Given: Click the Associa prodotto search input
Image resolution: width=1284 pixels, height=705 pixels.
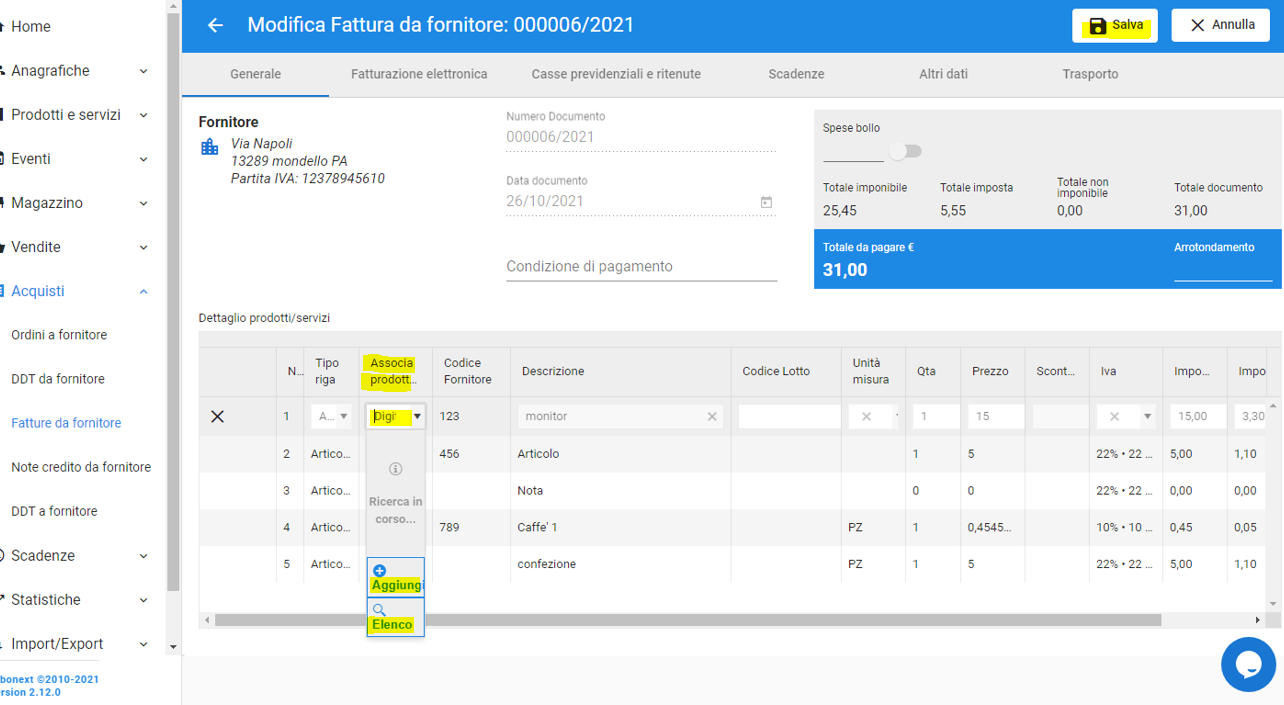Looking at the screenshot, I should [390, 416].
